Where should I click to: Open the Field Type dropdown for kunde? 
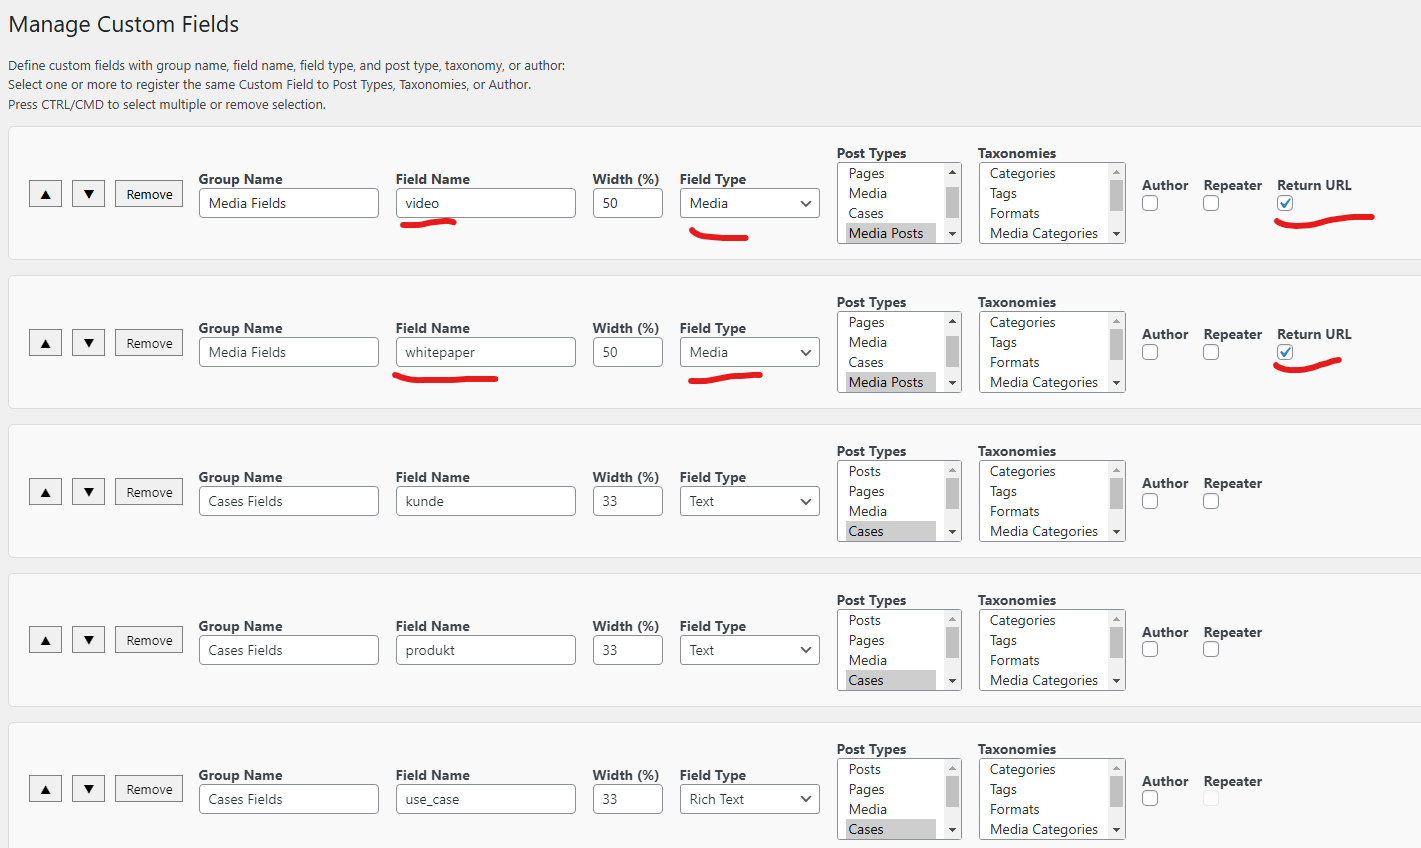750,501
